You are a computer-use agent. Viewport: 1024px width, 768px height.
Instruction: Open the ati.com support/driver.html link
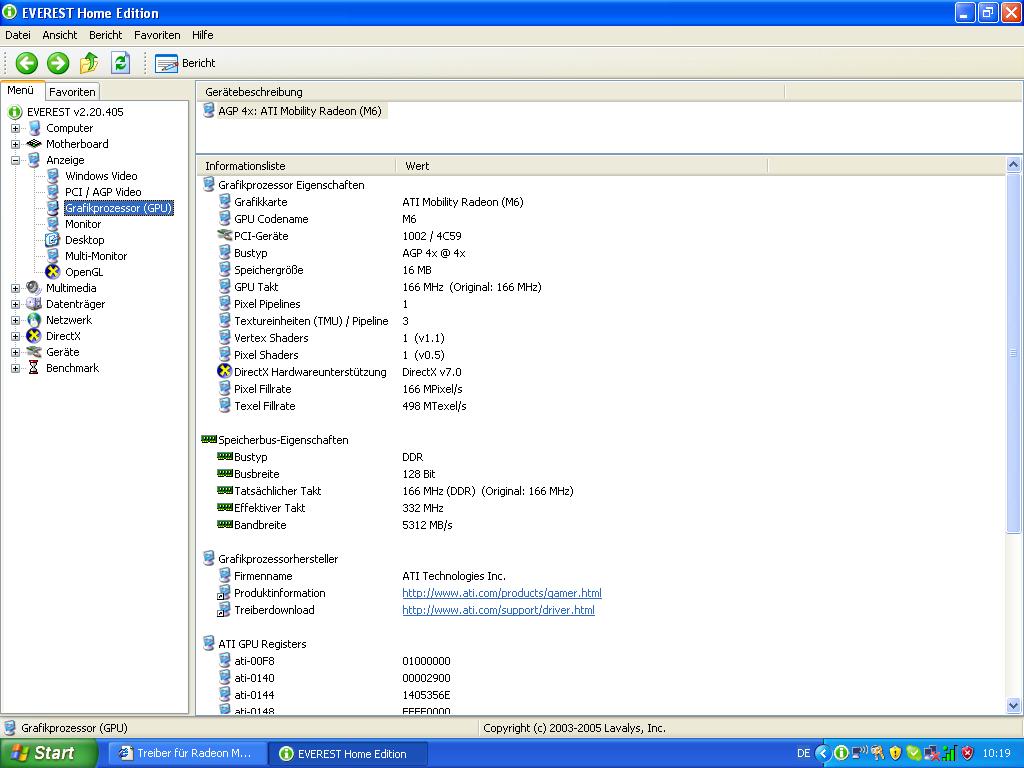(498, 610)
